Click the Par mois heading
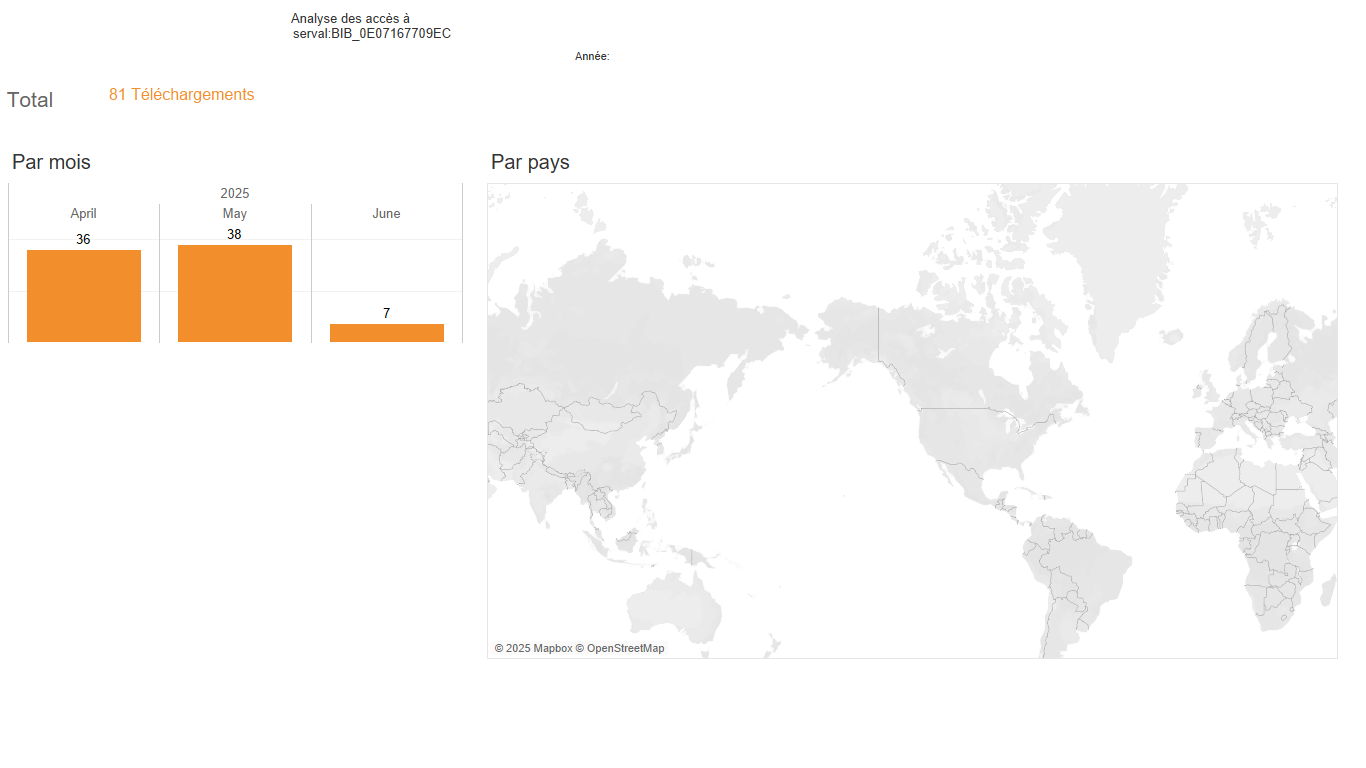This screenshot has height=768, width=1366. [x=51, y=162]
